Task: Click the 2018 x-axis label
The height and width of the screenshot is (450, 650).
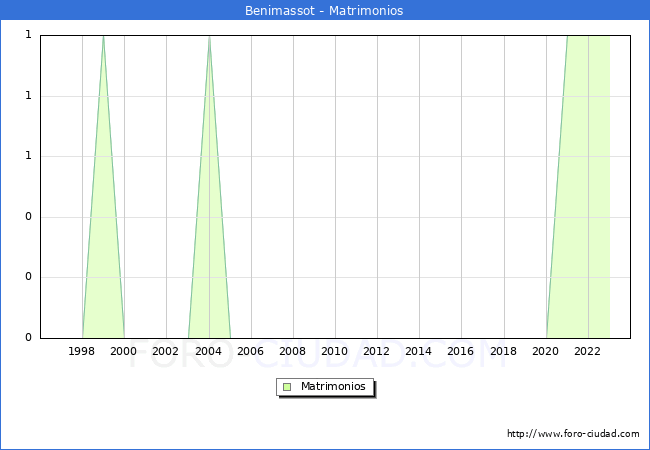Action: 504,351
